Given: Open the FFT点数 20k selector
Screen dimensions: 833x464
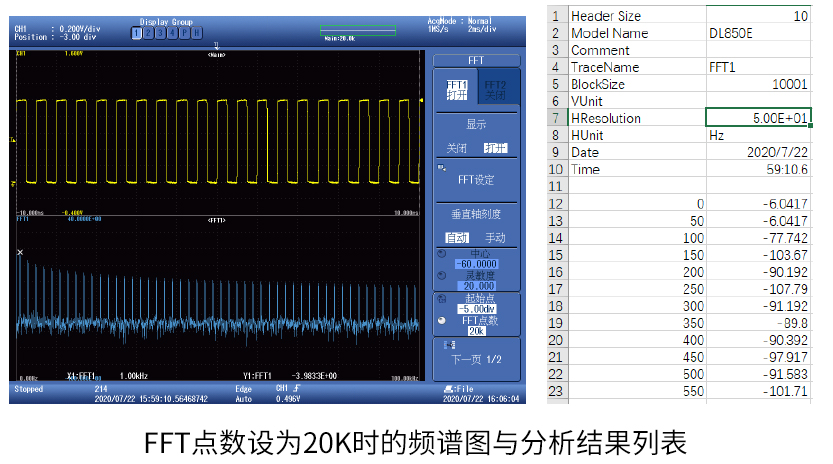Looking at the screenshot, I should pos(476,330).
